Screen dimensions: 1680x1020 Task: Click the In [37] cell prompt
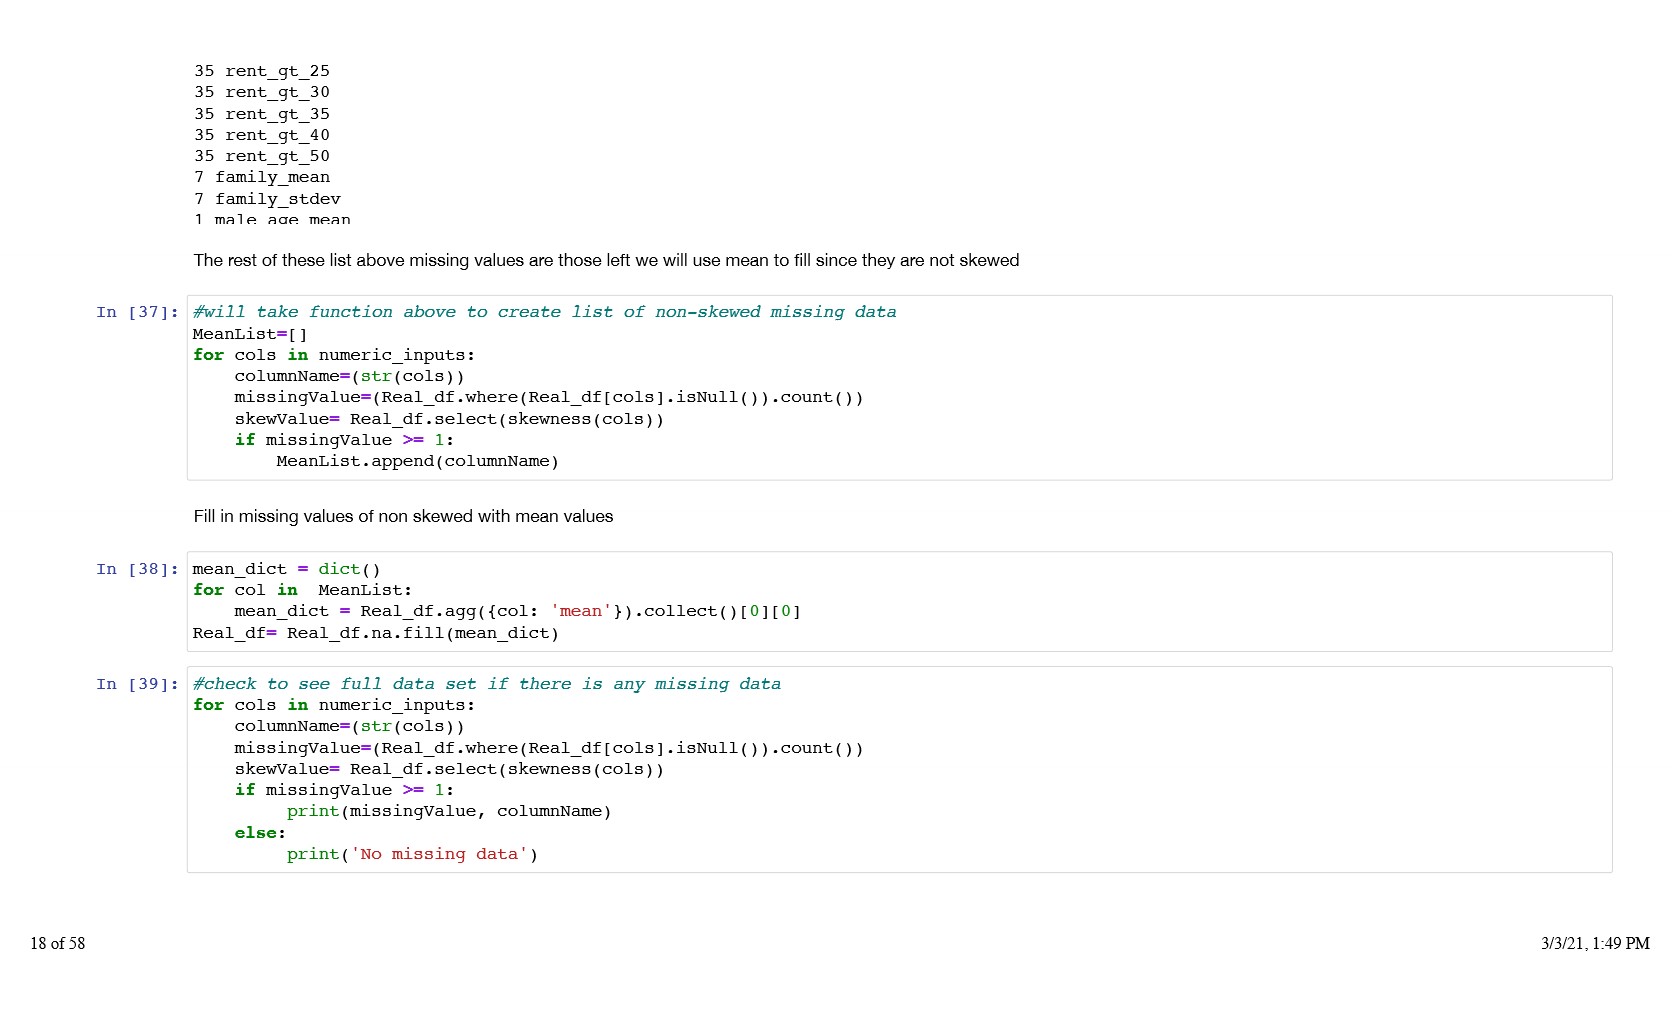(137, 312)
